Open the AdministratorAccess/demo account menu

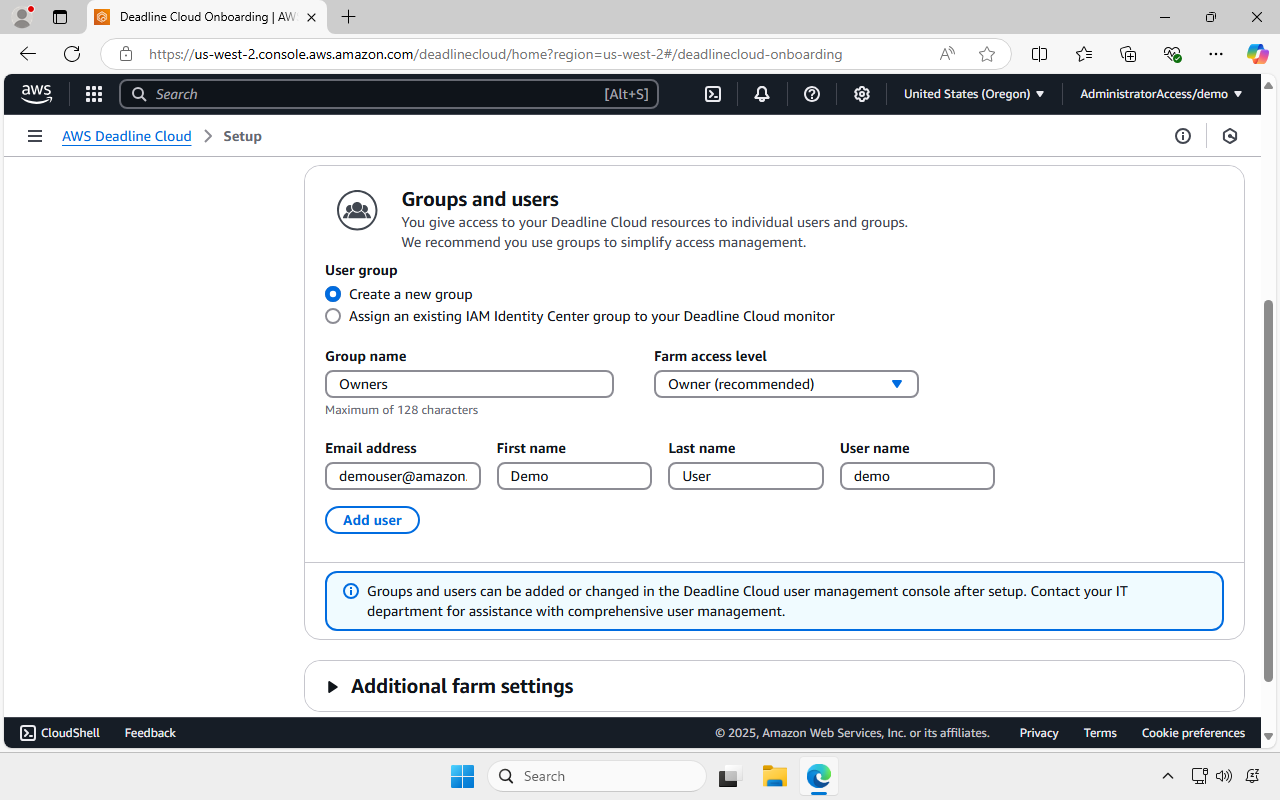pyautogui.click(x=1159, y=93)
